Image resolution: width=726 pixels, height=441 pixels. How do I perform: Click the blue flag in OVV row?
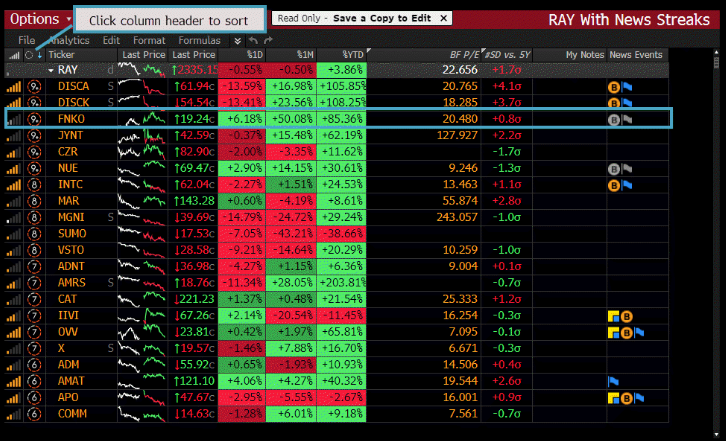click(639, 333)
